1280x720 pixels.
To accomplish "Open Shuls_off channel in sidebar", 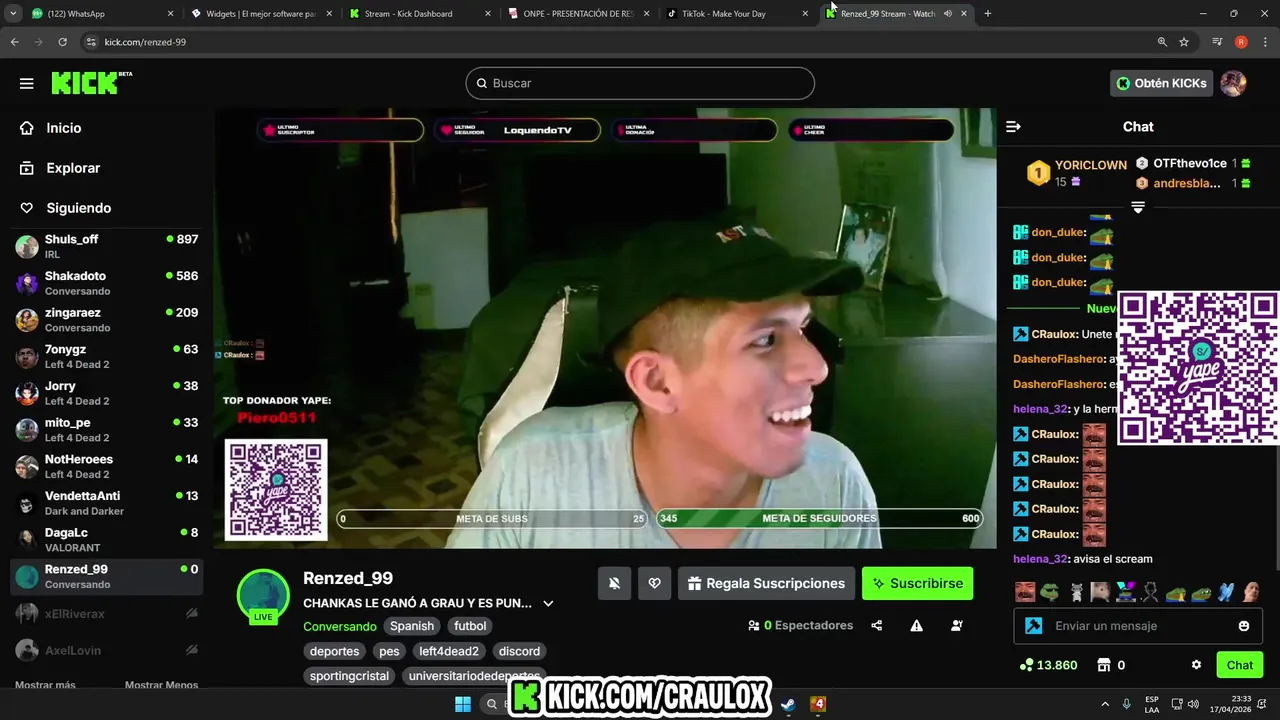I will point(107,246).
